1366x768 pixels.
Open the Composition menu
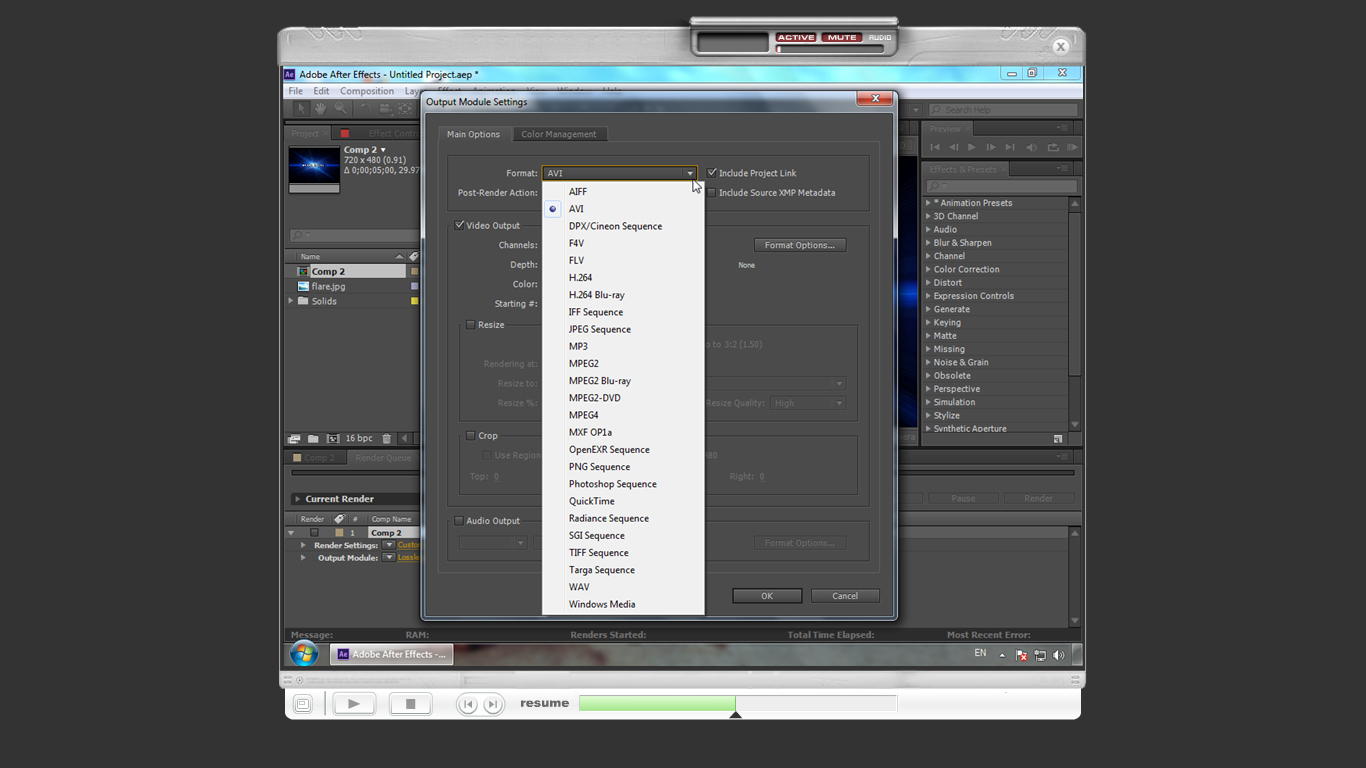367,91
